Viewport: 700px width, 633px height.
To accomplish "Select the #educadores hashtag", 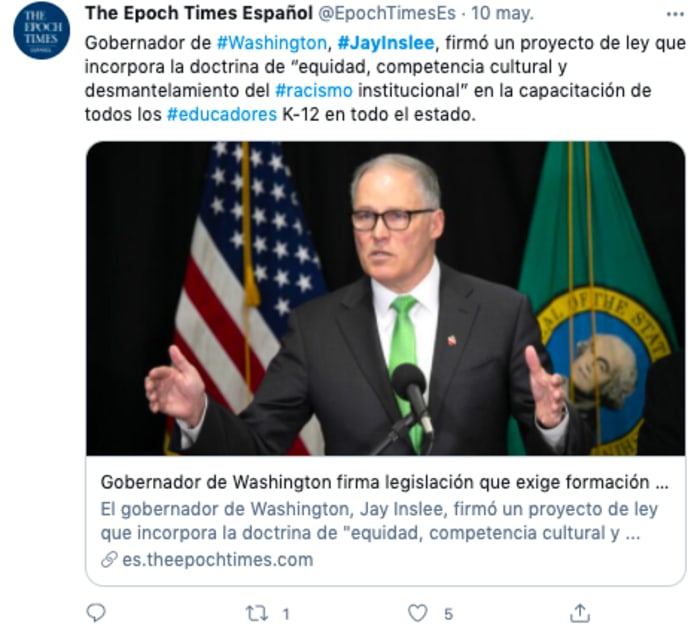I will click(222, 114).
